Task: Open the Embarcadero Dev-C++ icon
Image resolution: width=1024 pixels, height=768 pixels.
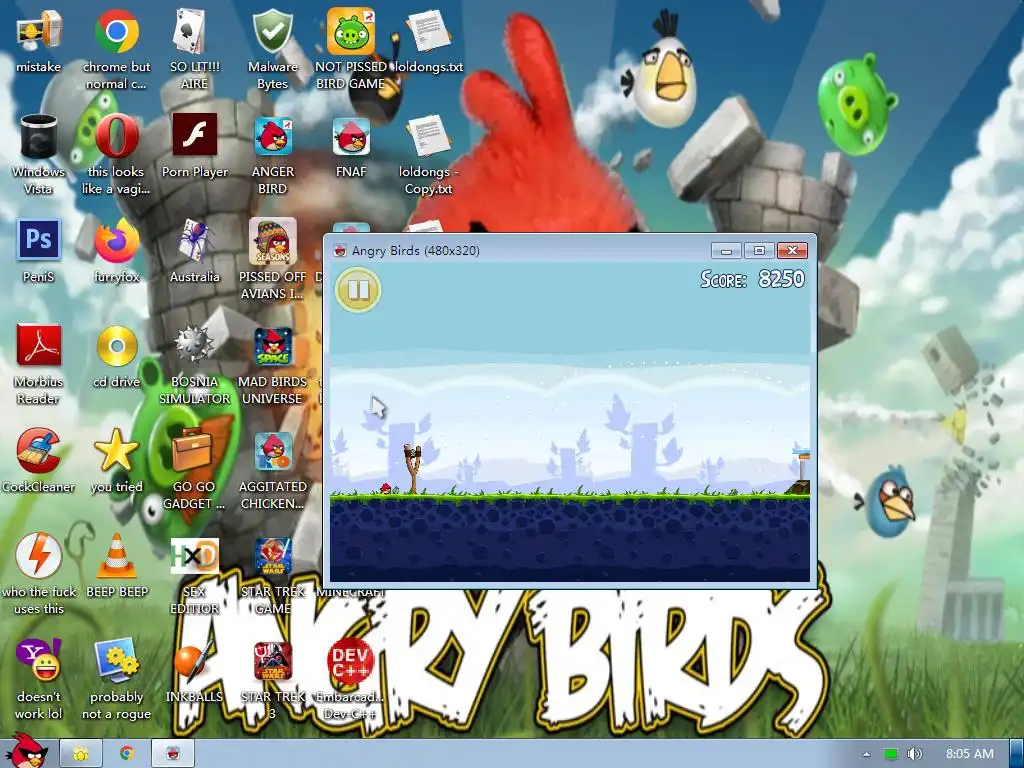Action: click(x=351, y=661)
